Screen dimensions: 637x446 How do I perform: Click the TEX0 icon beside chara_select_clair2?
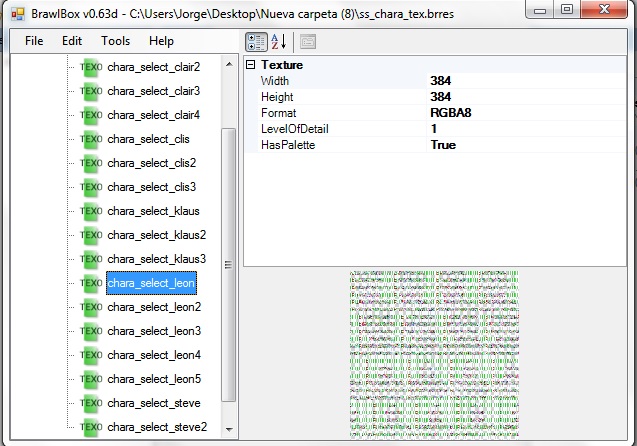91,67
